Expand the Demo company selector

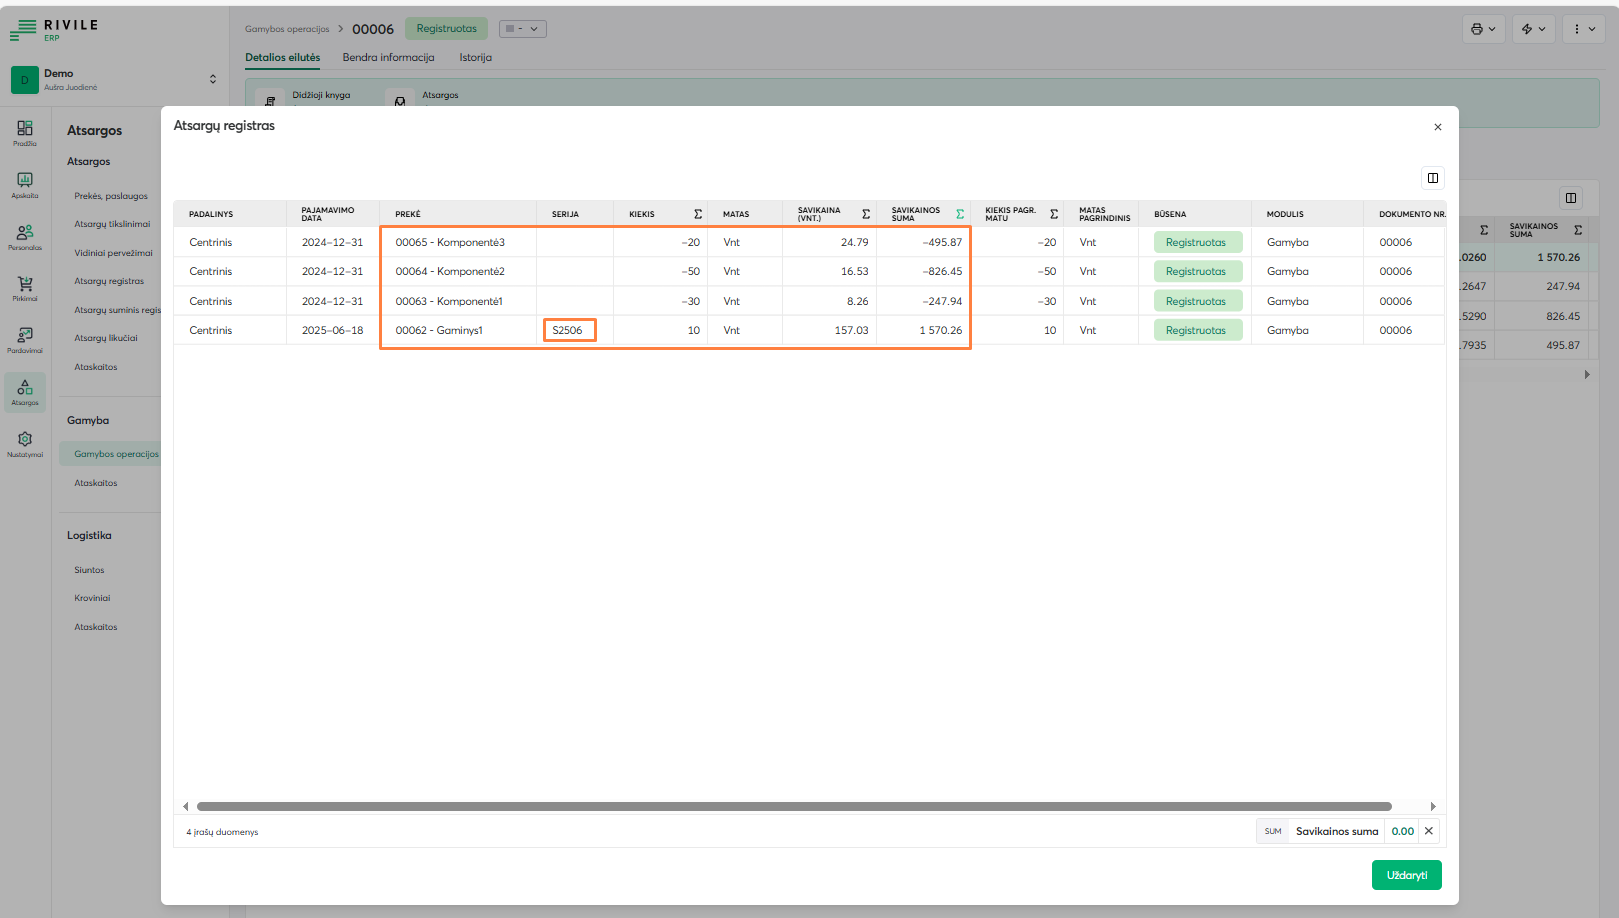tap(212, 79)
